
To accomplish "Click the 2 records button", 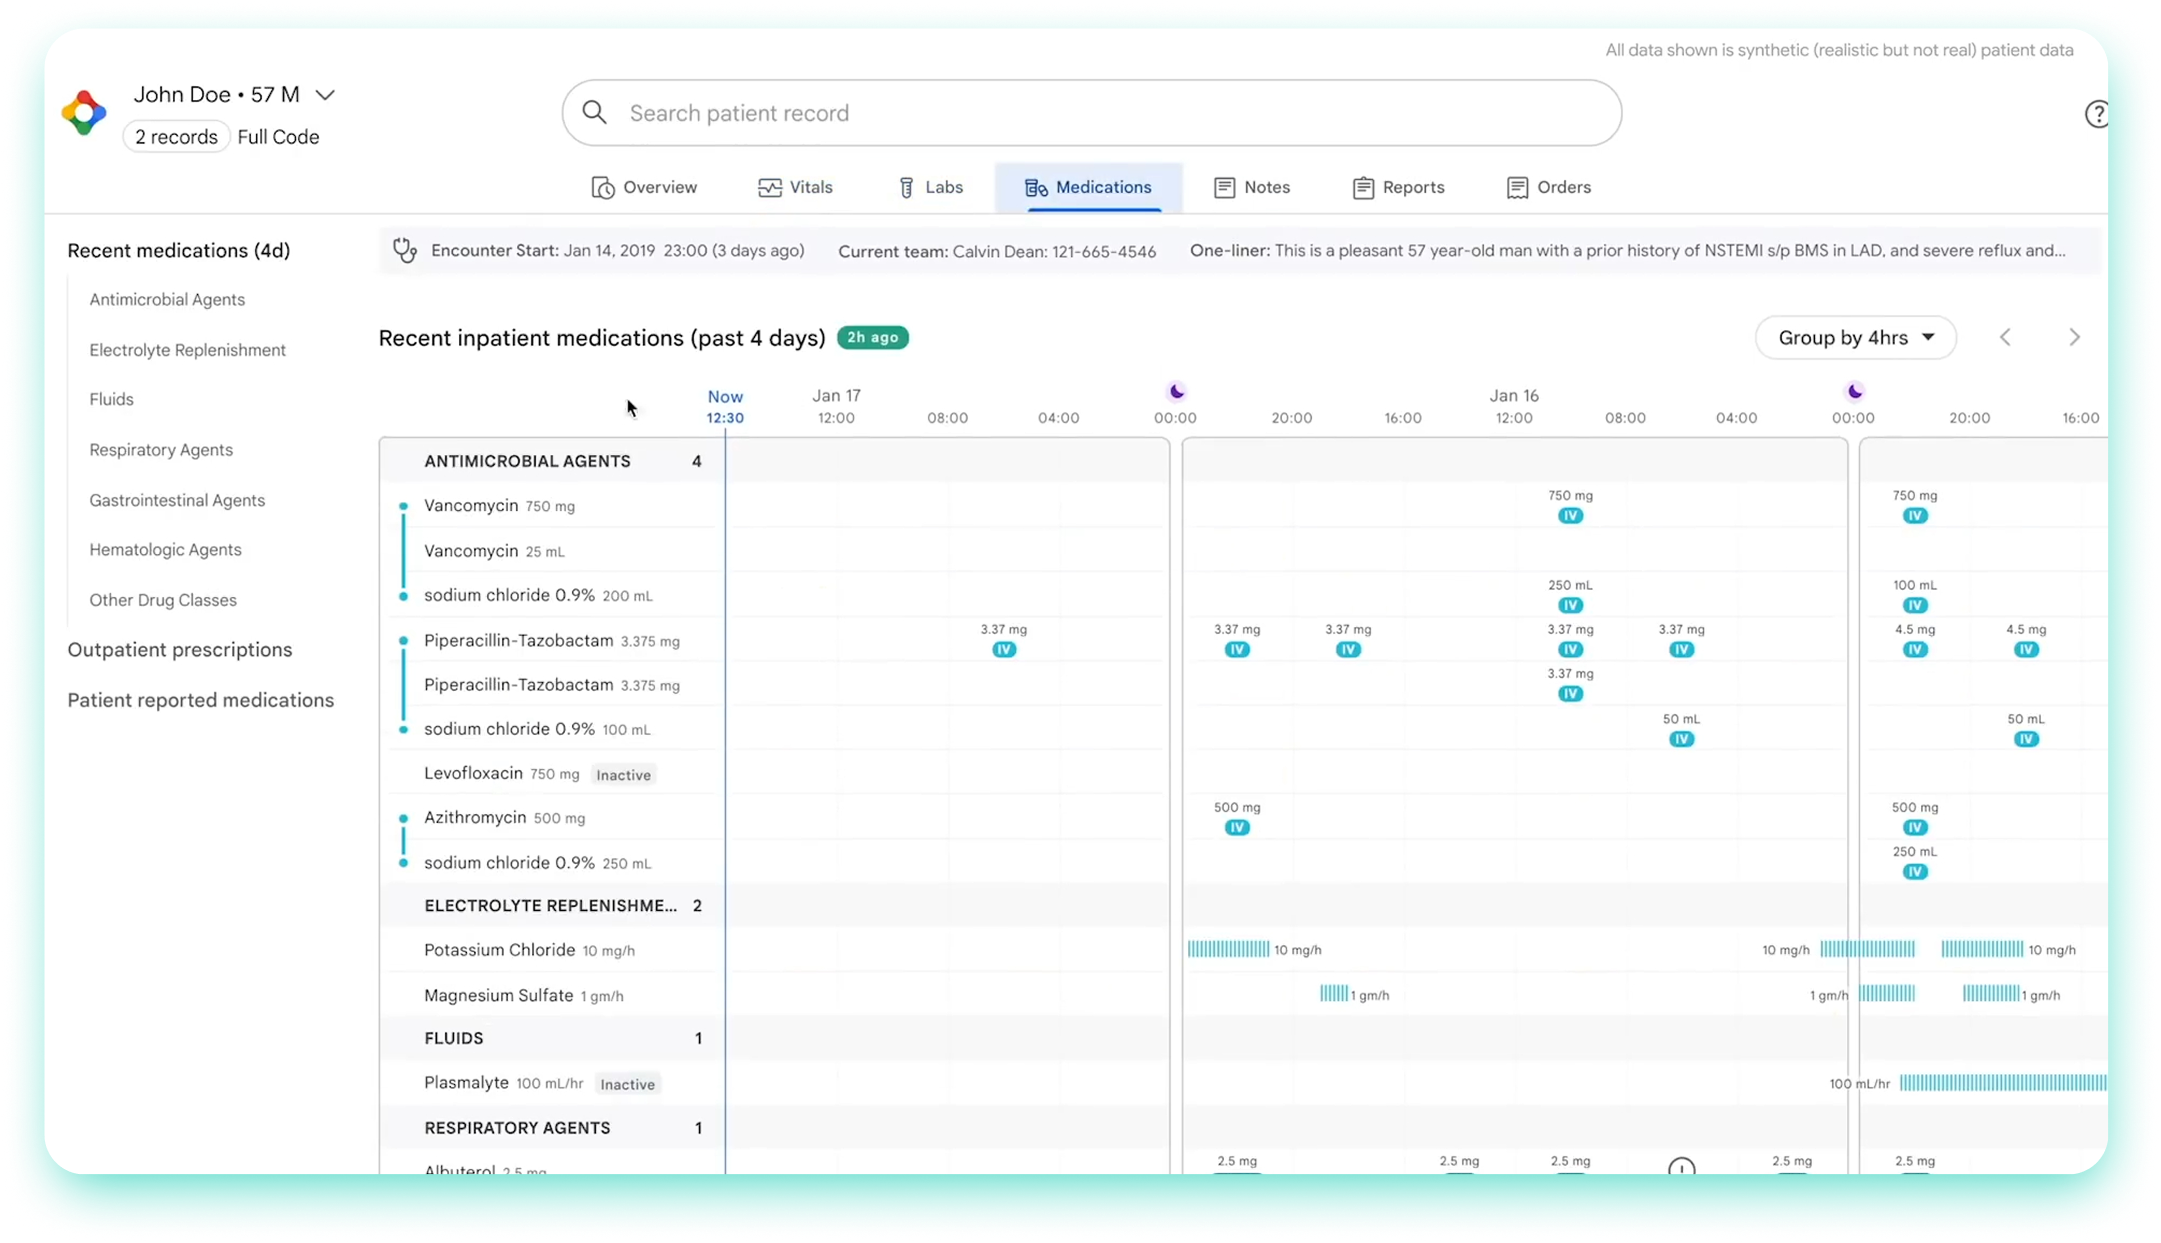I will [176, 137].
